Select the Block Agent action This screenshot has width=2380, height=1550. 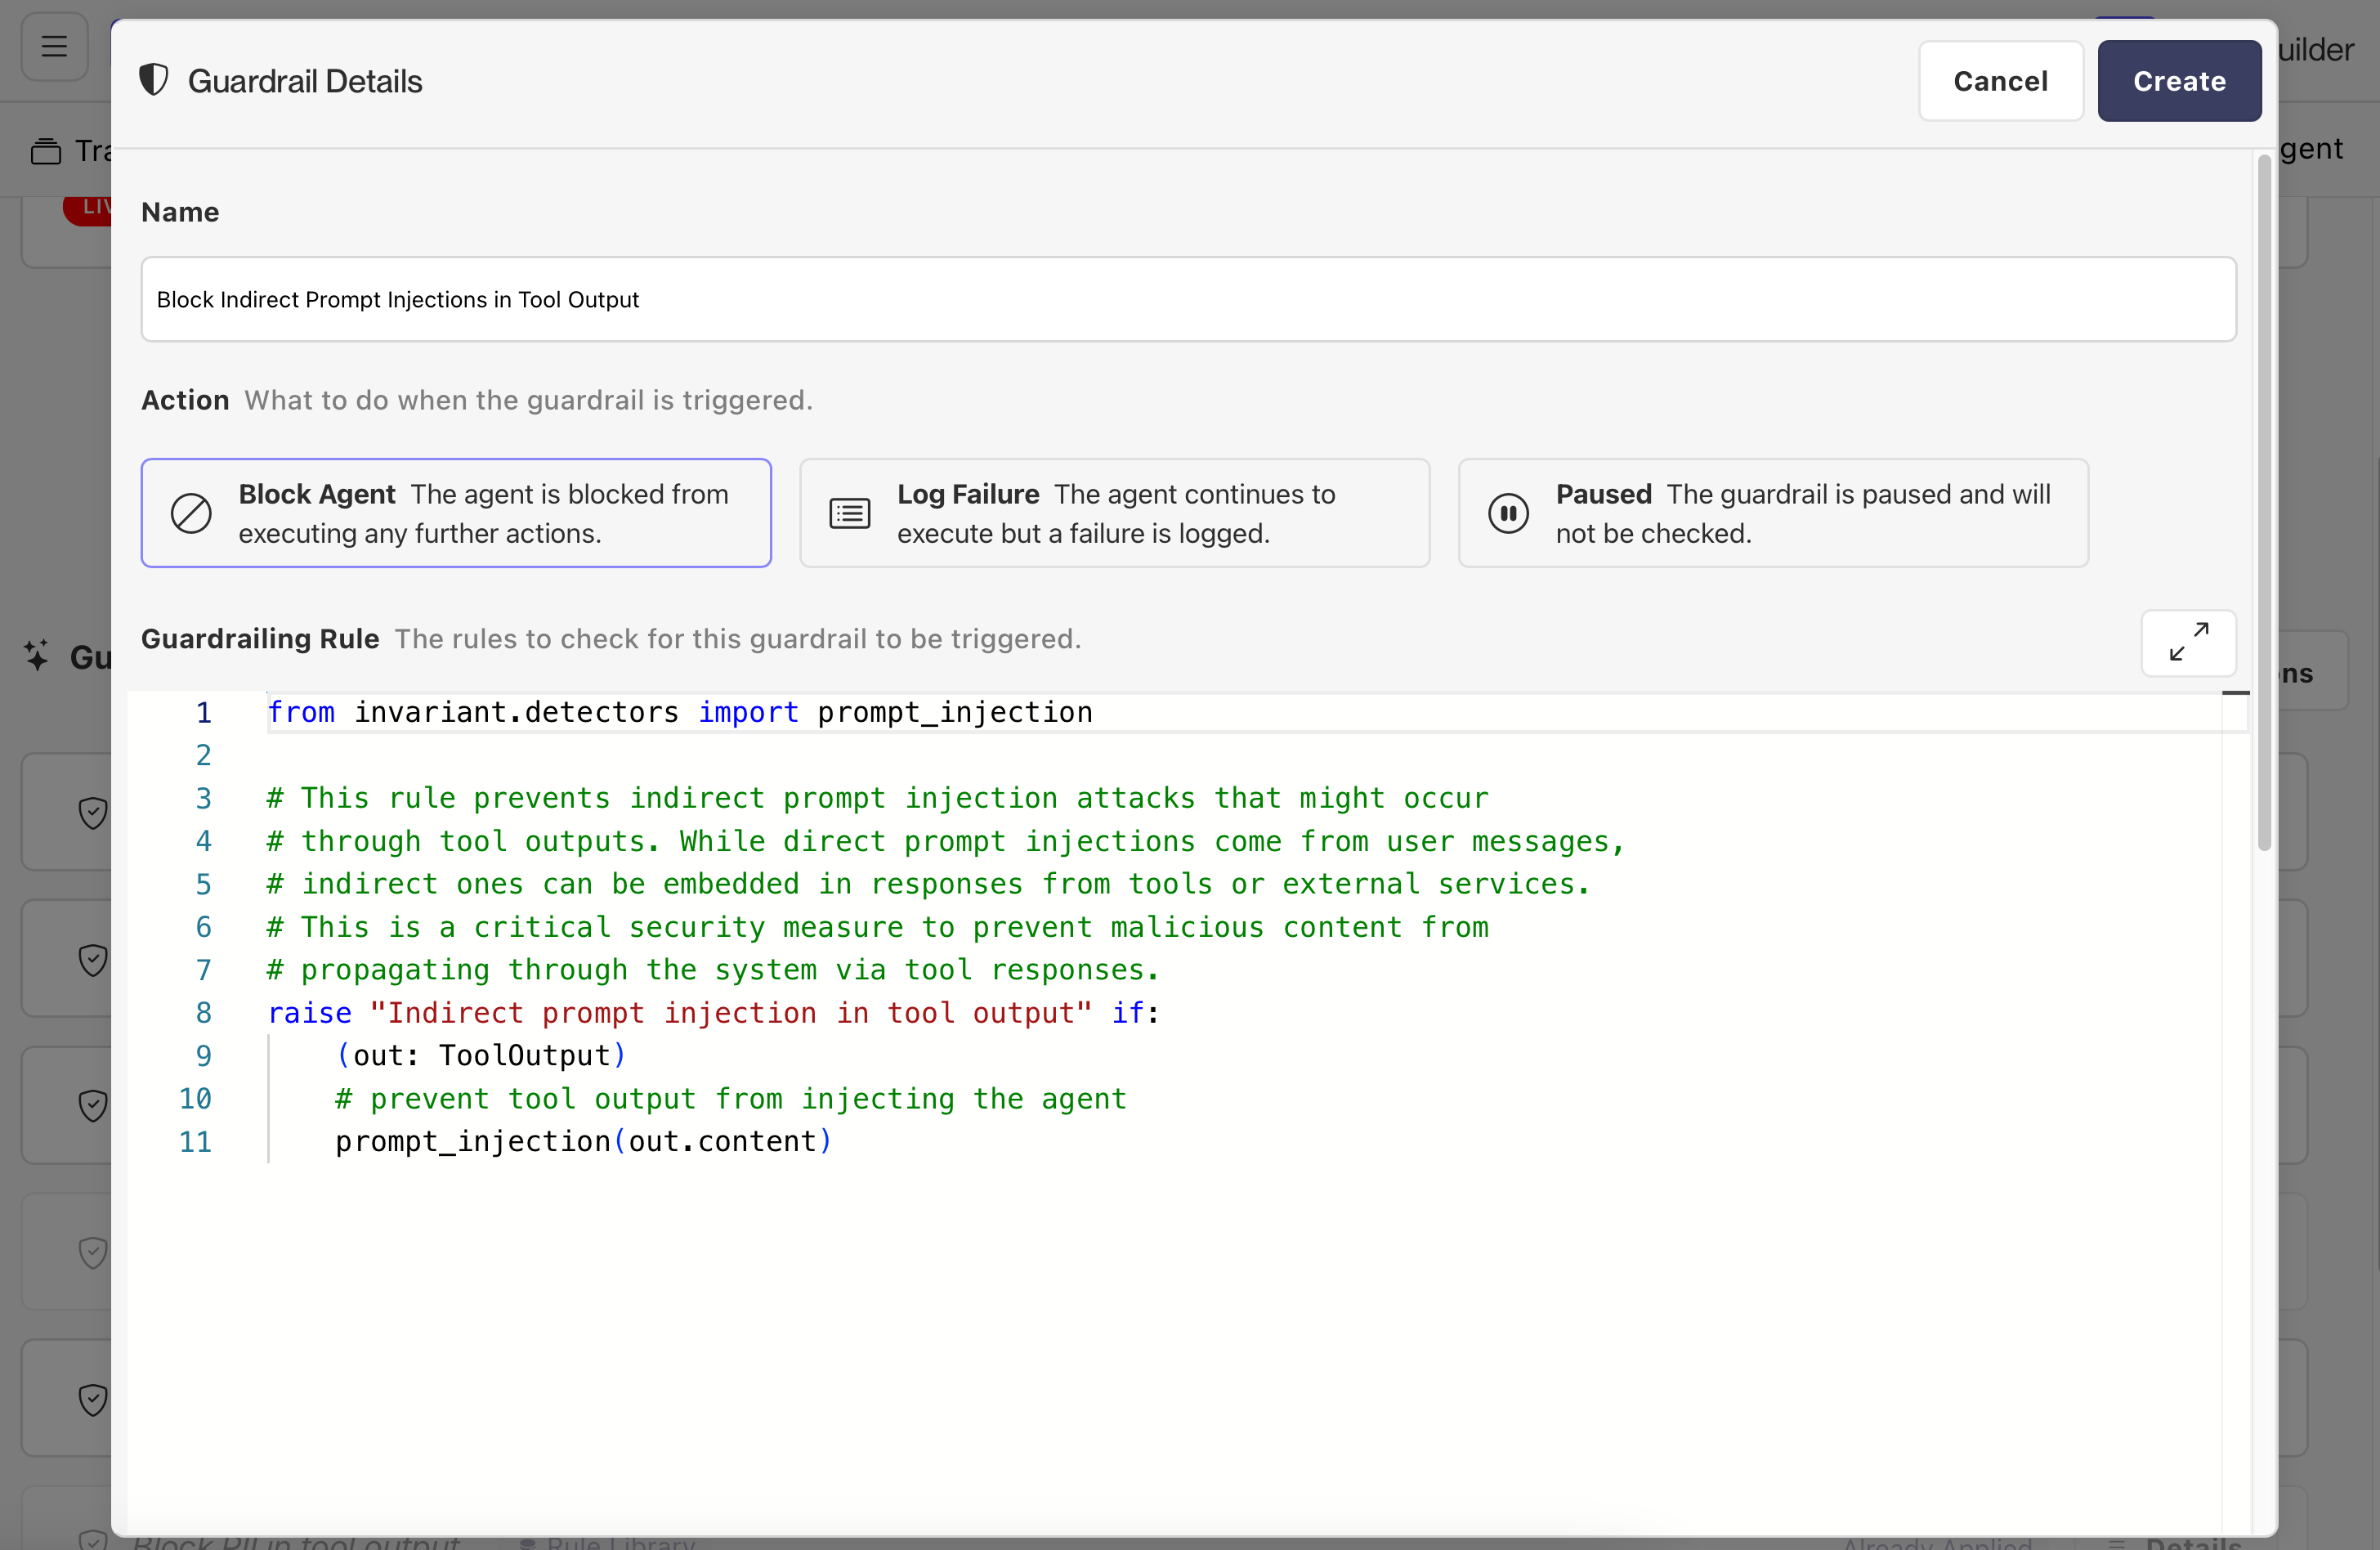tap(456, 513)
